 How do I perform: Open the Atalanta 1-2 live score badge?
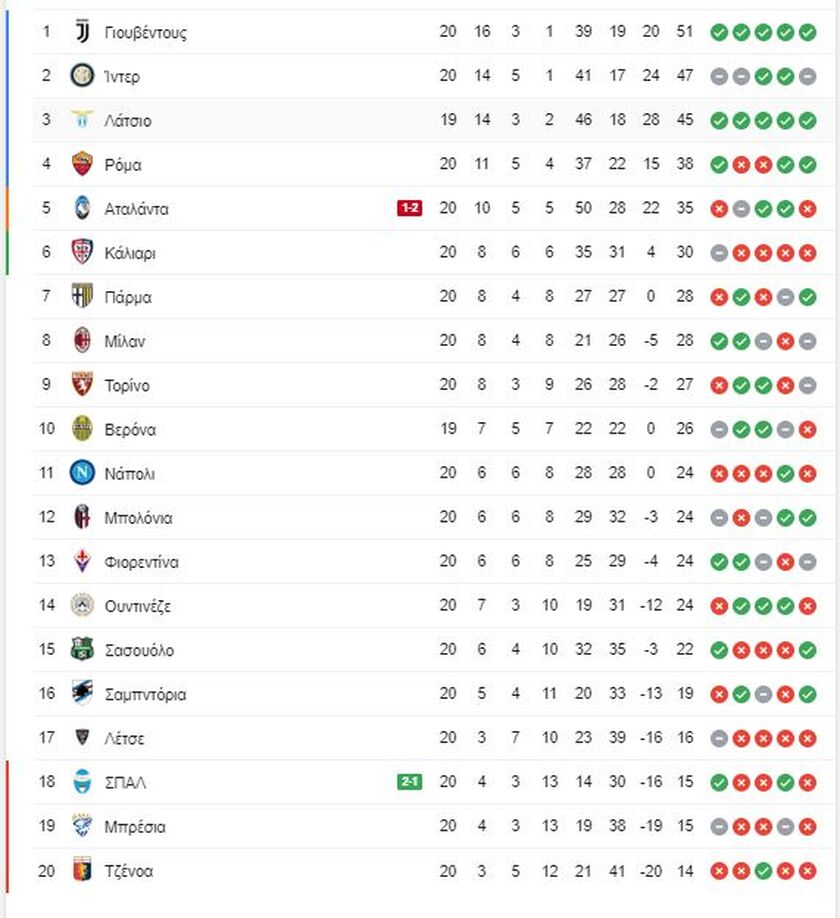coord(409,208)
